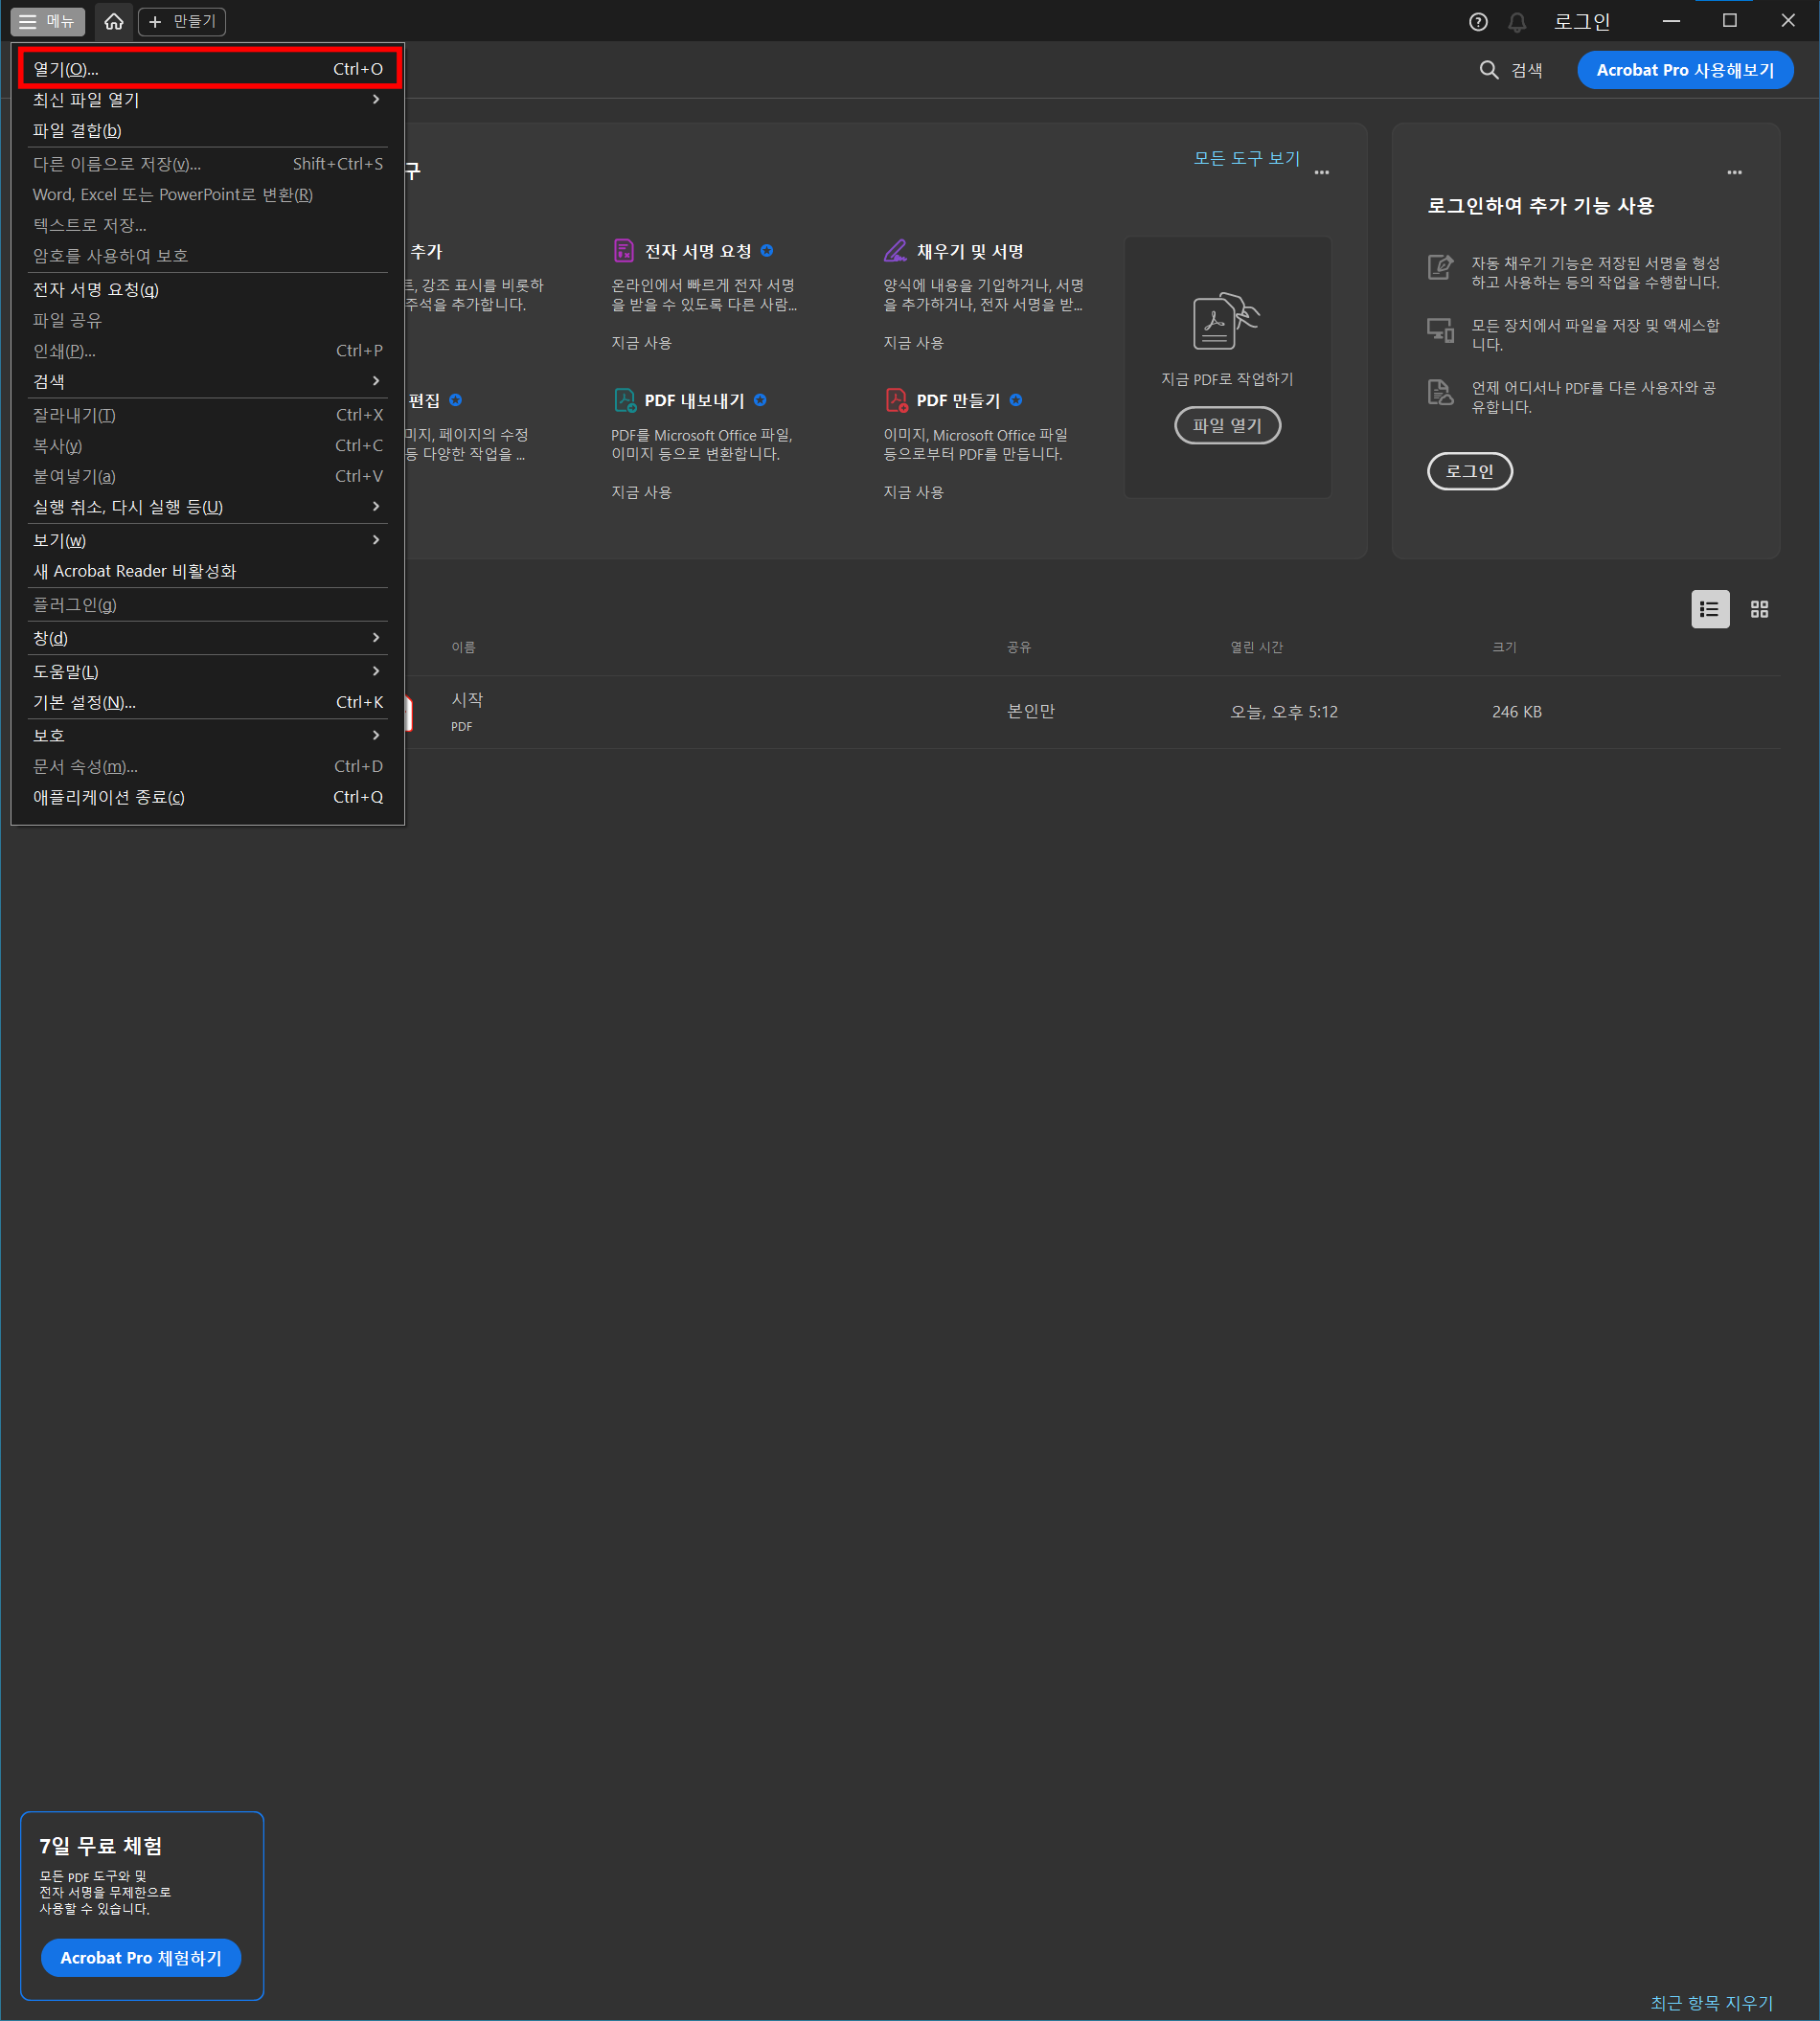The width and height of the screenshot is (1820, 2021).
Task: Click the 로그인 button in side panel
Action: [1469, 471]
